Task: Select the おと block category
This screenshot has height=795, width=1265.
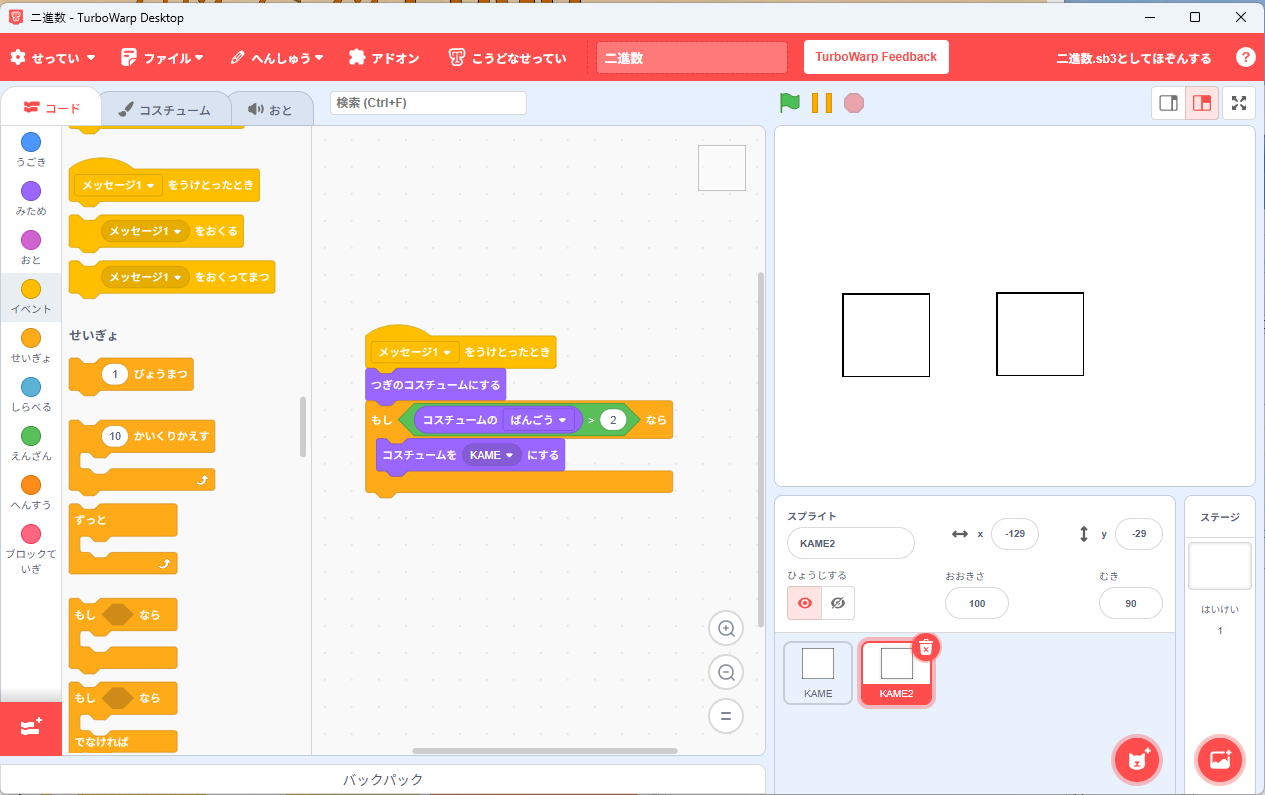Action: pos(31,248)
